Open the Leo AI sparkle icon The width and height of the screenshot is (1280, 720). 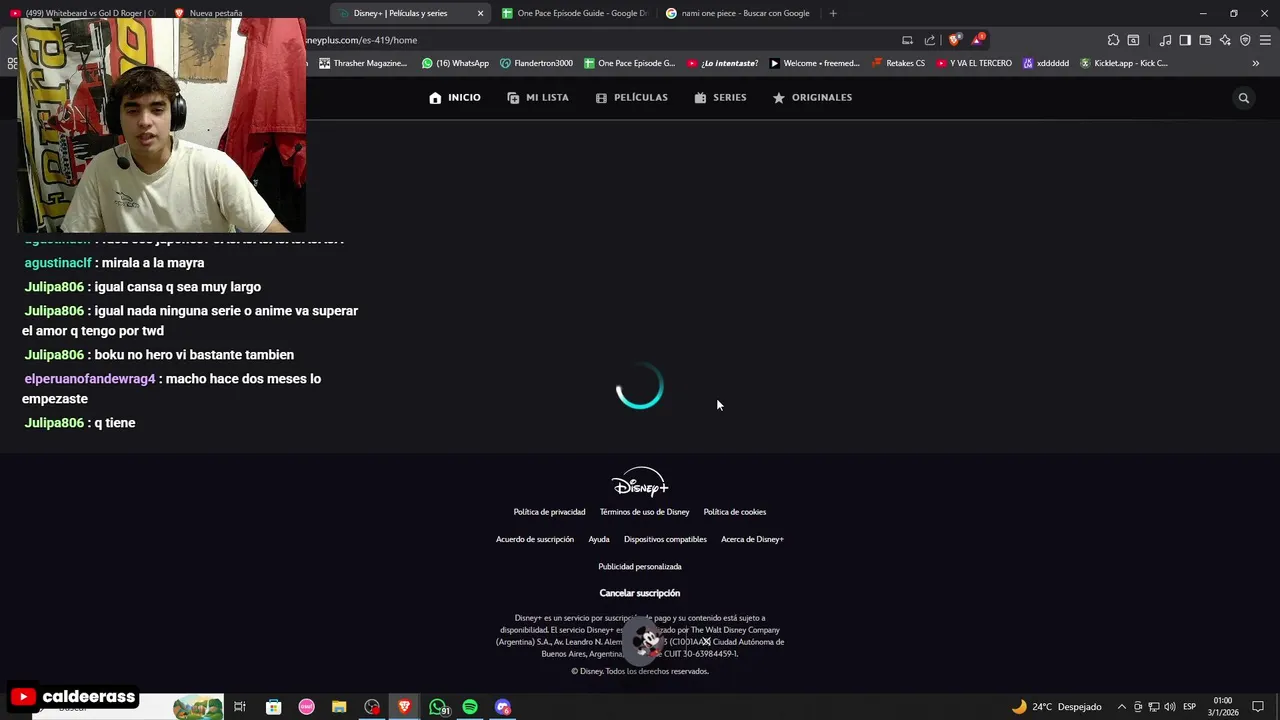[1225, 40]
